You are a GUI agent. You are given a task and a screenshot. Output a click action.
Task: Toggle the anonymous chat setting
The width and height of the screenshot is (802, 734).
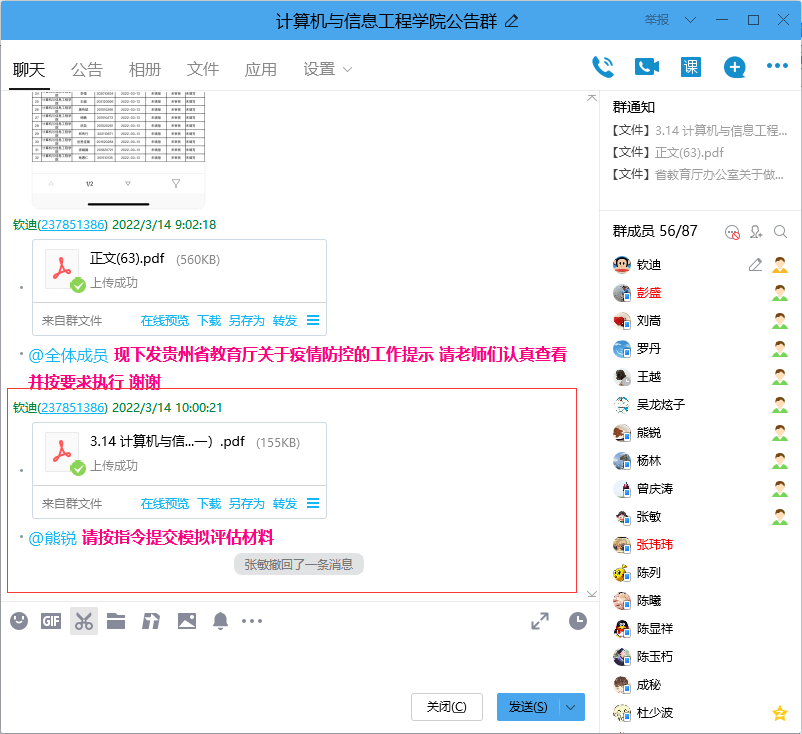(731, 231)
